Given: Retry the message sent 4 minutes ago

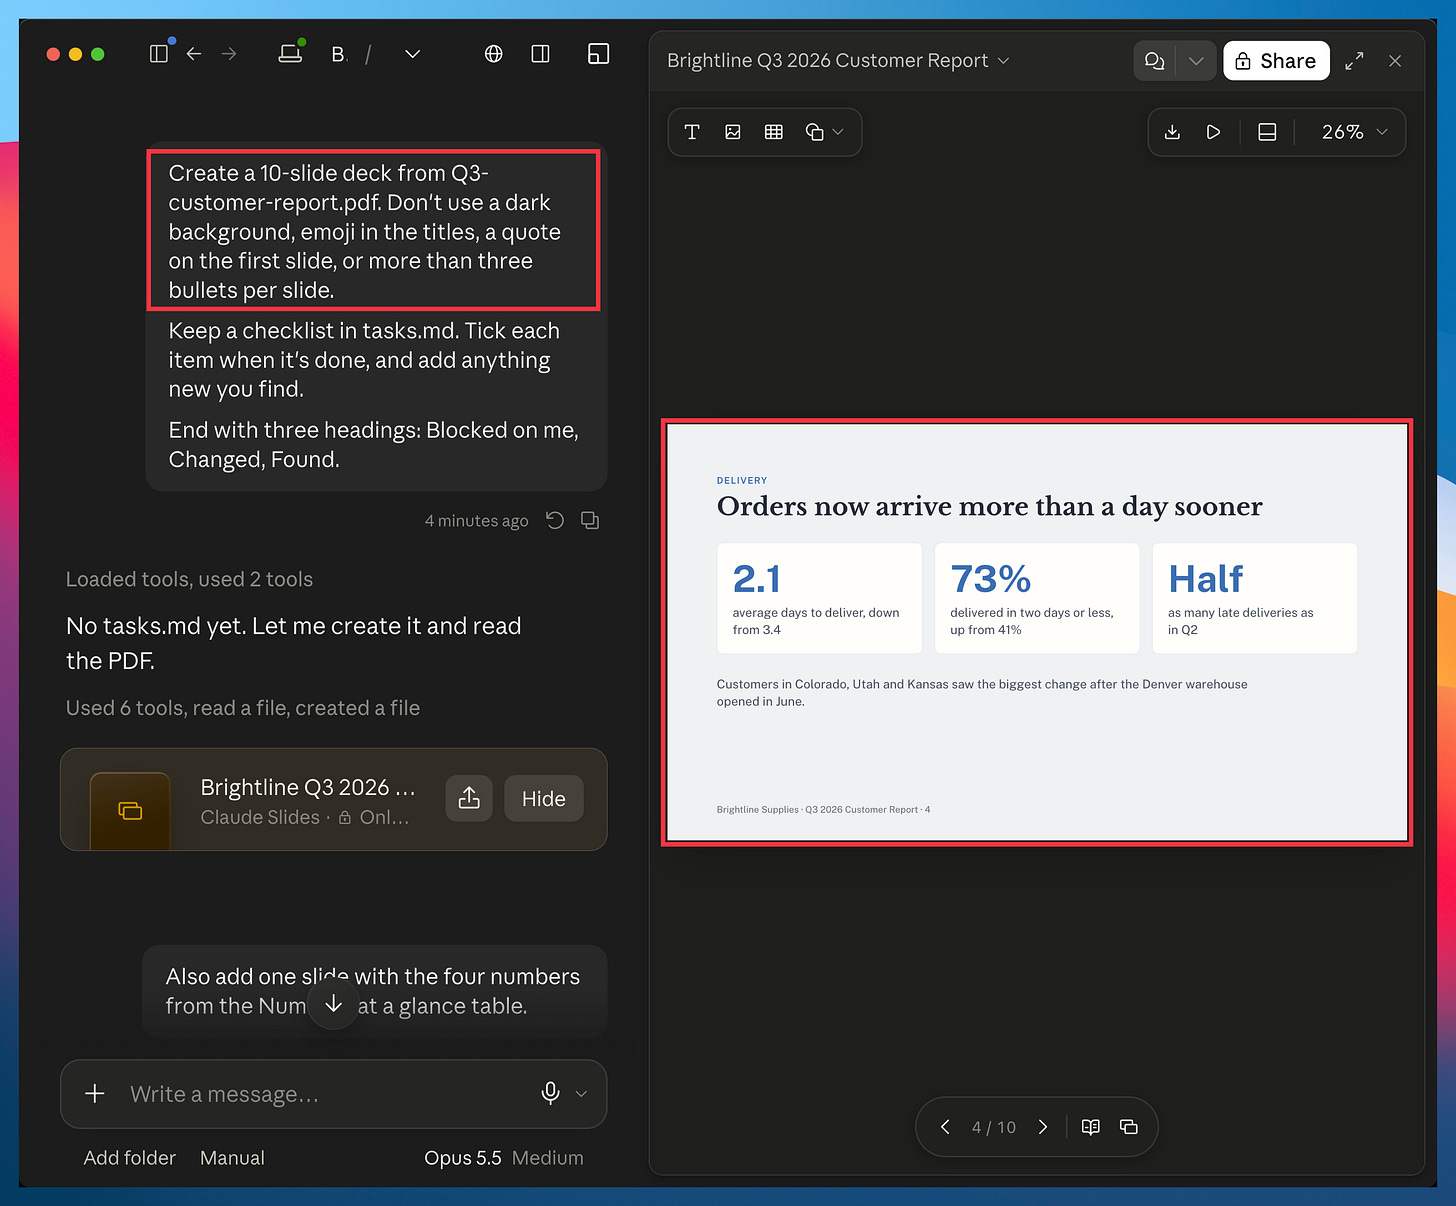Looking at the screenshot, I should pos(555,520).
